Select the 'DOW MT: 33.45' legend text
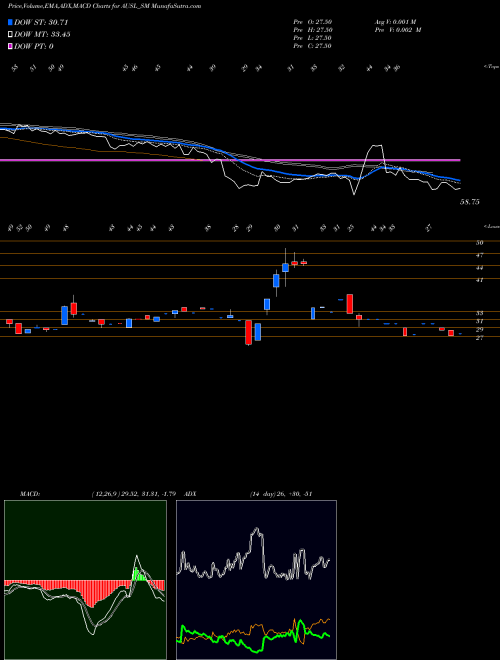This screenshot has height=660, width=500. pos(42,34)
